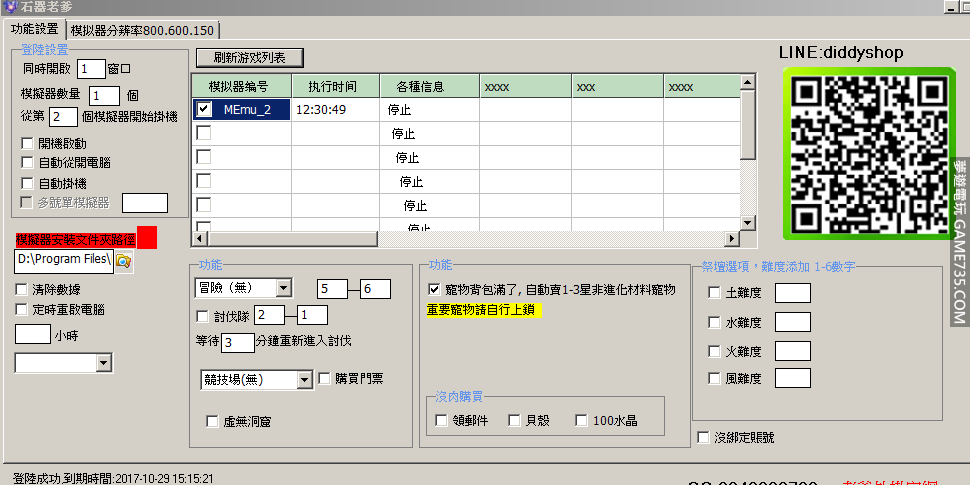Uncheck the MEmu_2 emulator row checkbox
970x485 pixels.
[204, 109]
